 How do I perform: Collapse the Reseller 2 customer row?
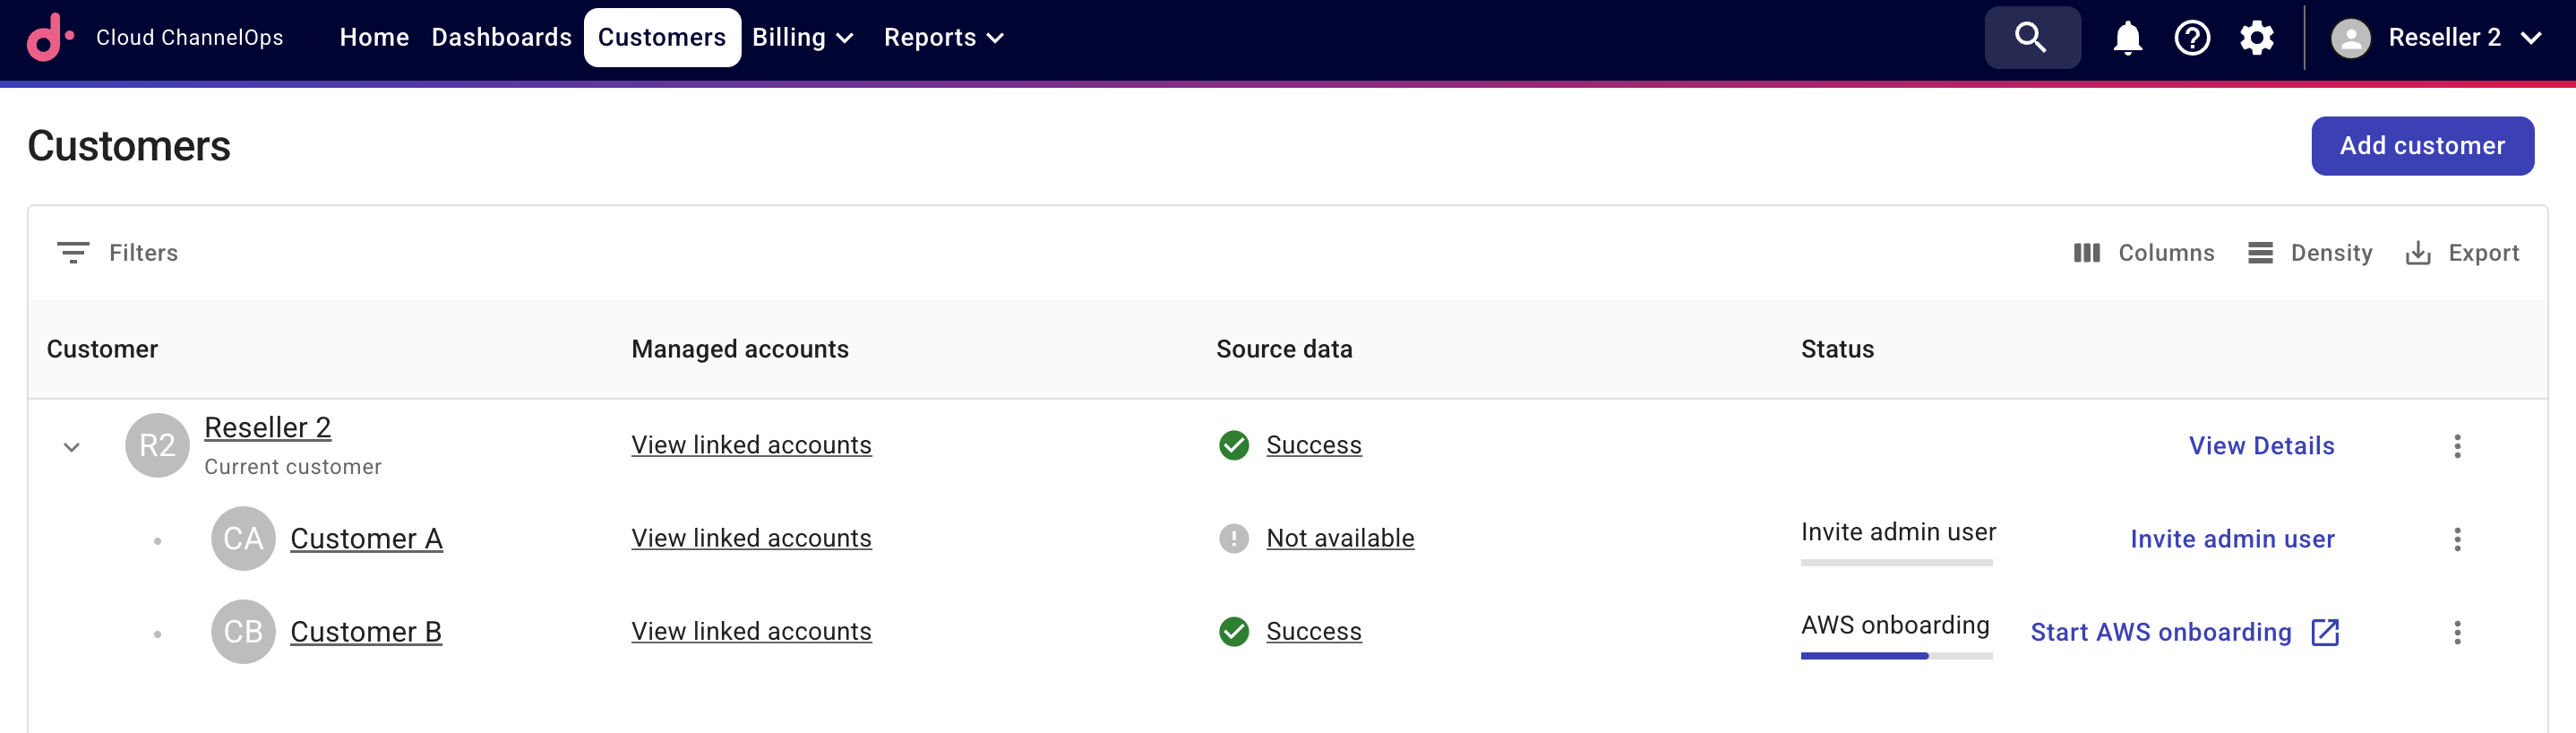[71, 447]
